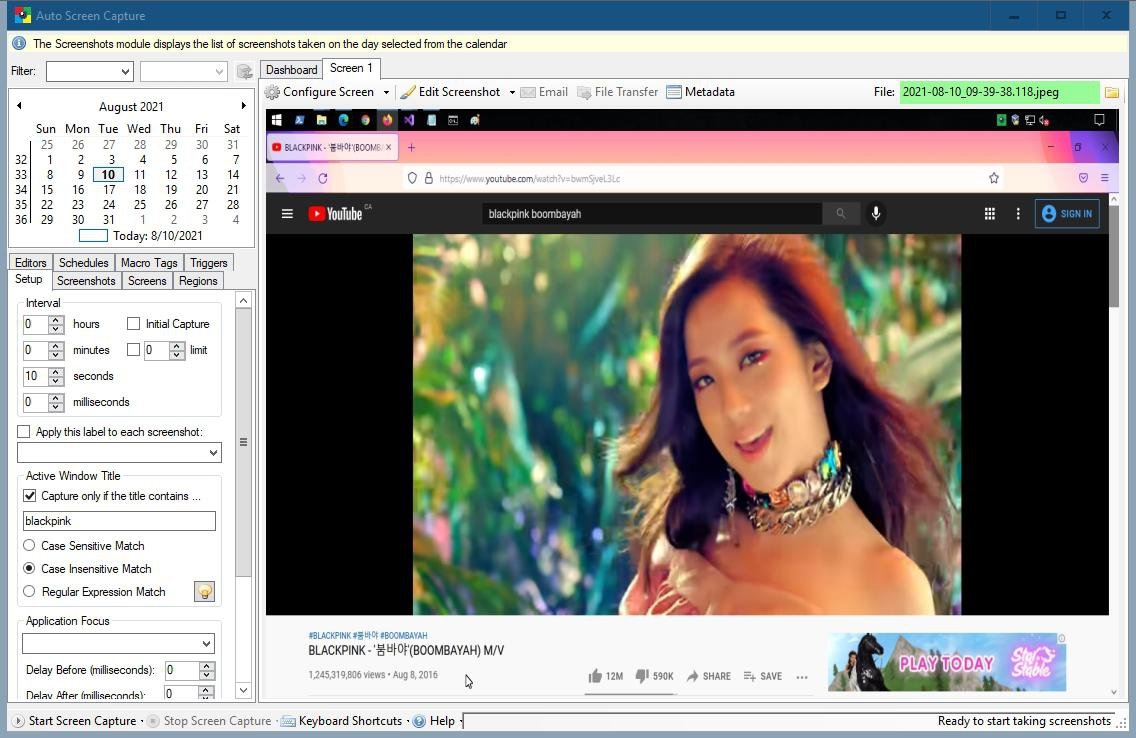Switch to the Screen 1 tab
This screenshot has width=1136, height=738.
(x=351, y=68)
